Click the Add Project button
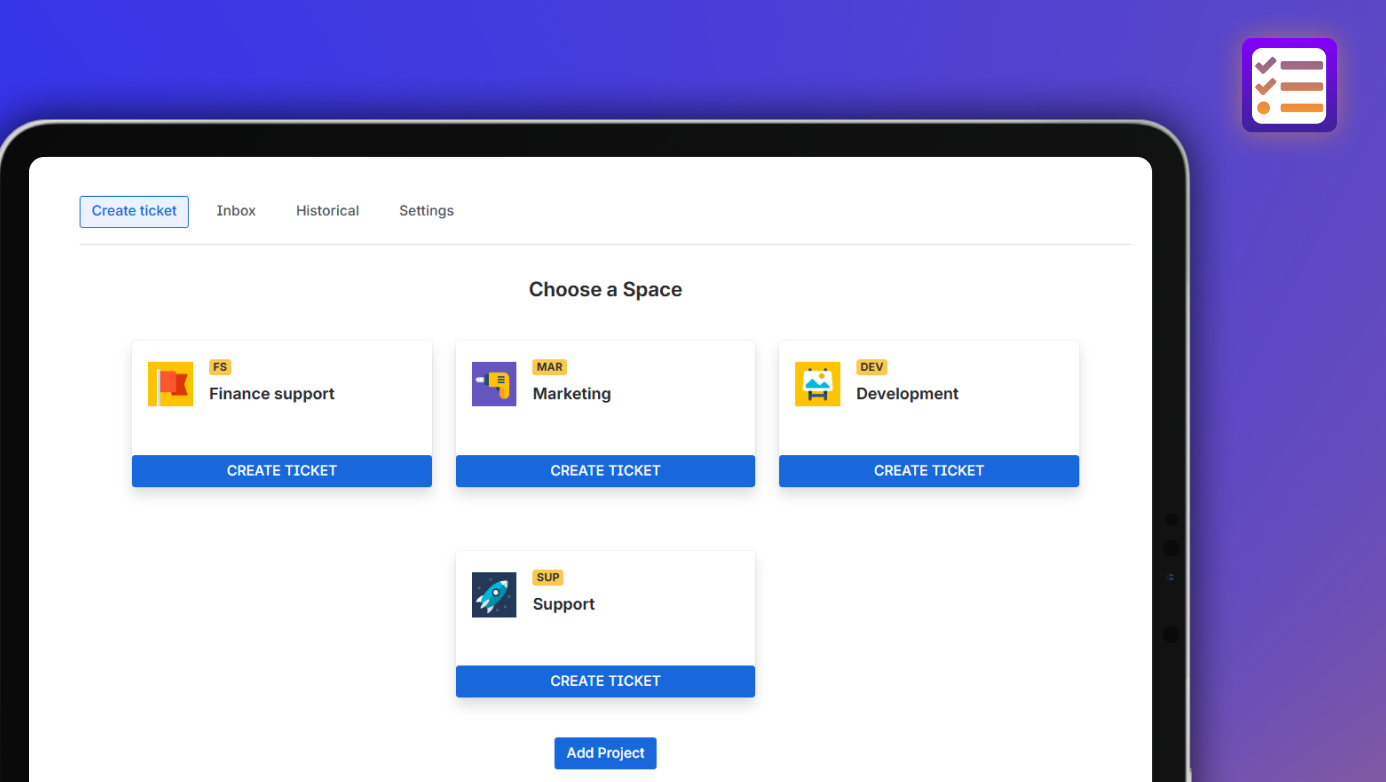 pyautogui.click(x=605, y=753)
